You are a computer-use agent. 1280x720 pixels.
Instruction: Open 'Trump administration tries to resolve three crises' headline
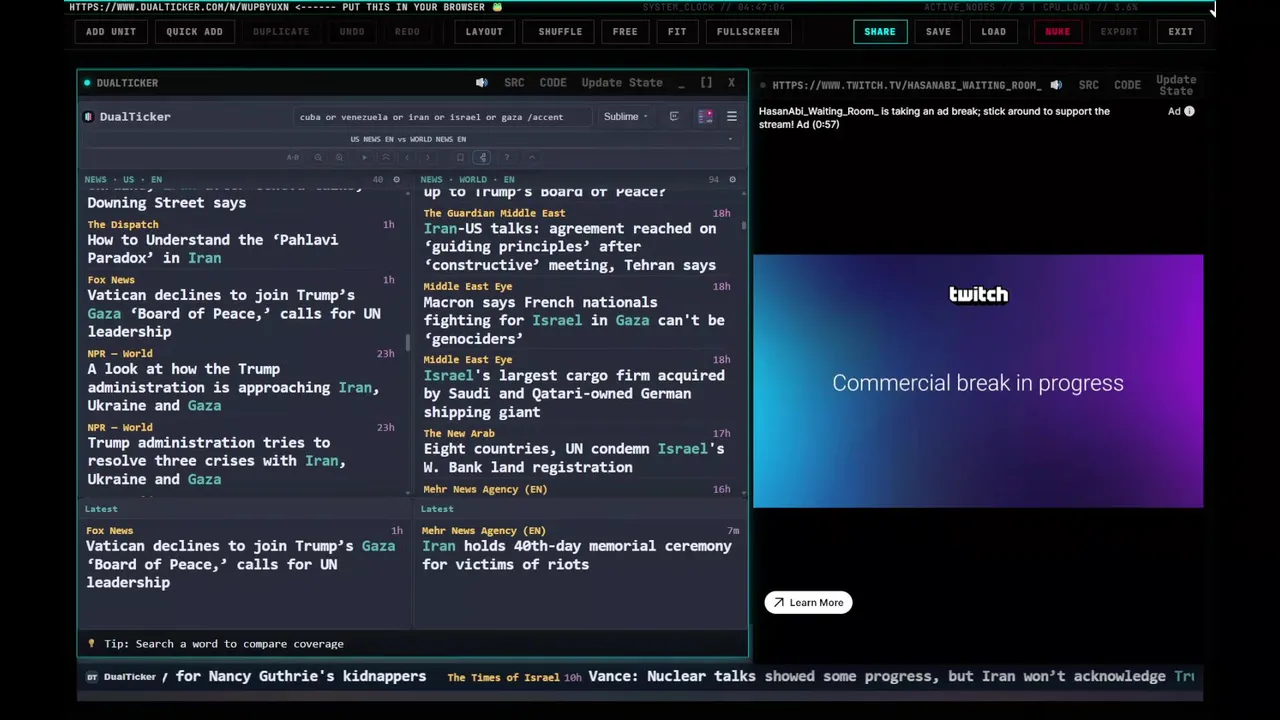[216, 461]
